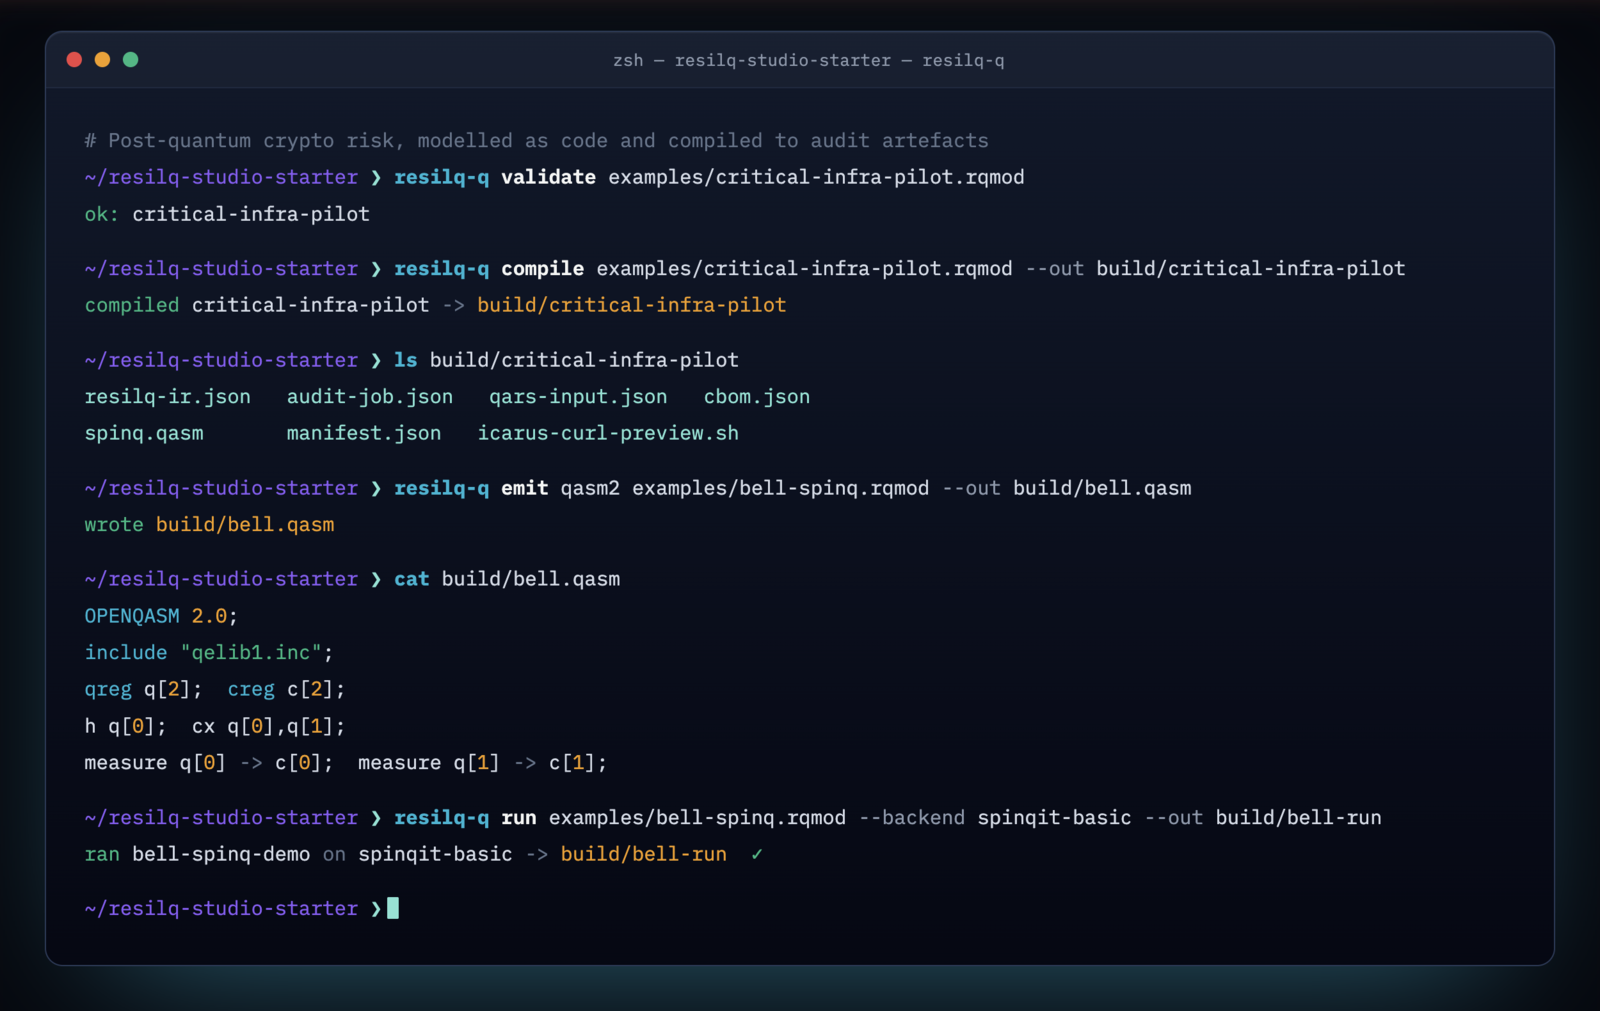Click 'bell-spinq-demo' in the run output
Image resolution: width=1600 pixels, height=1011 pixels.
tap(221, 855)
